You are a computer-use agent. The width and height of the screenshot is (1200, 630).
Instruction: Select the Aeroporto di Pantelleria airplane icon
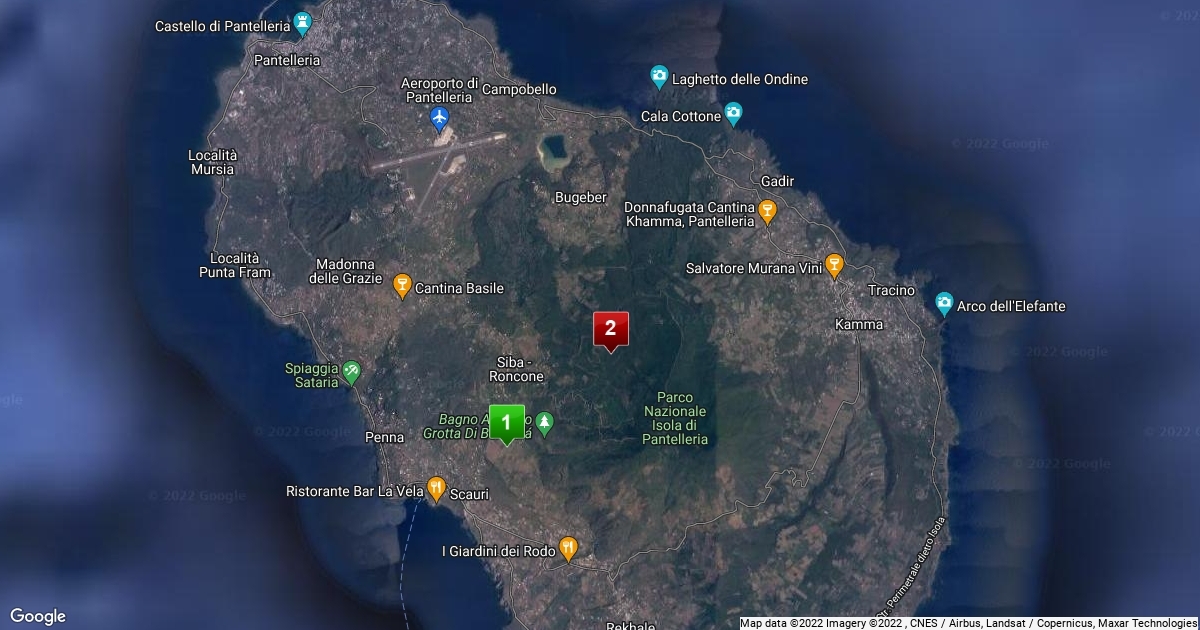439,119
